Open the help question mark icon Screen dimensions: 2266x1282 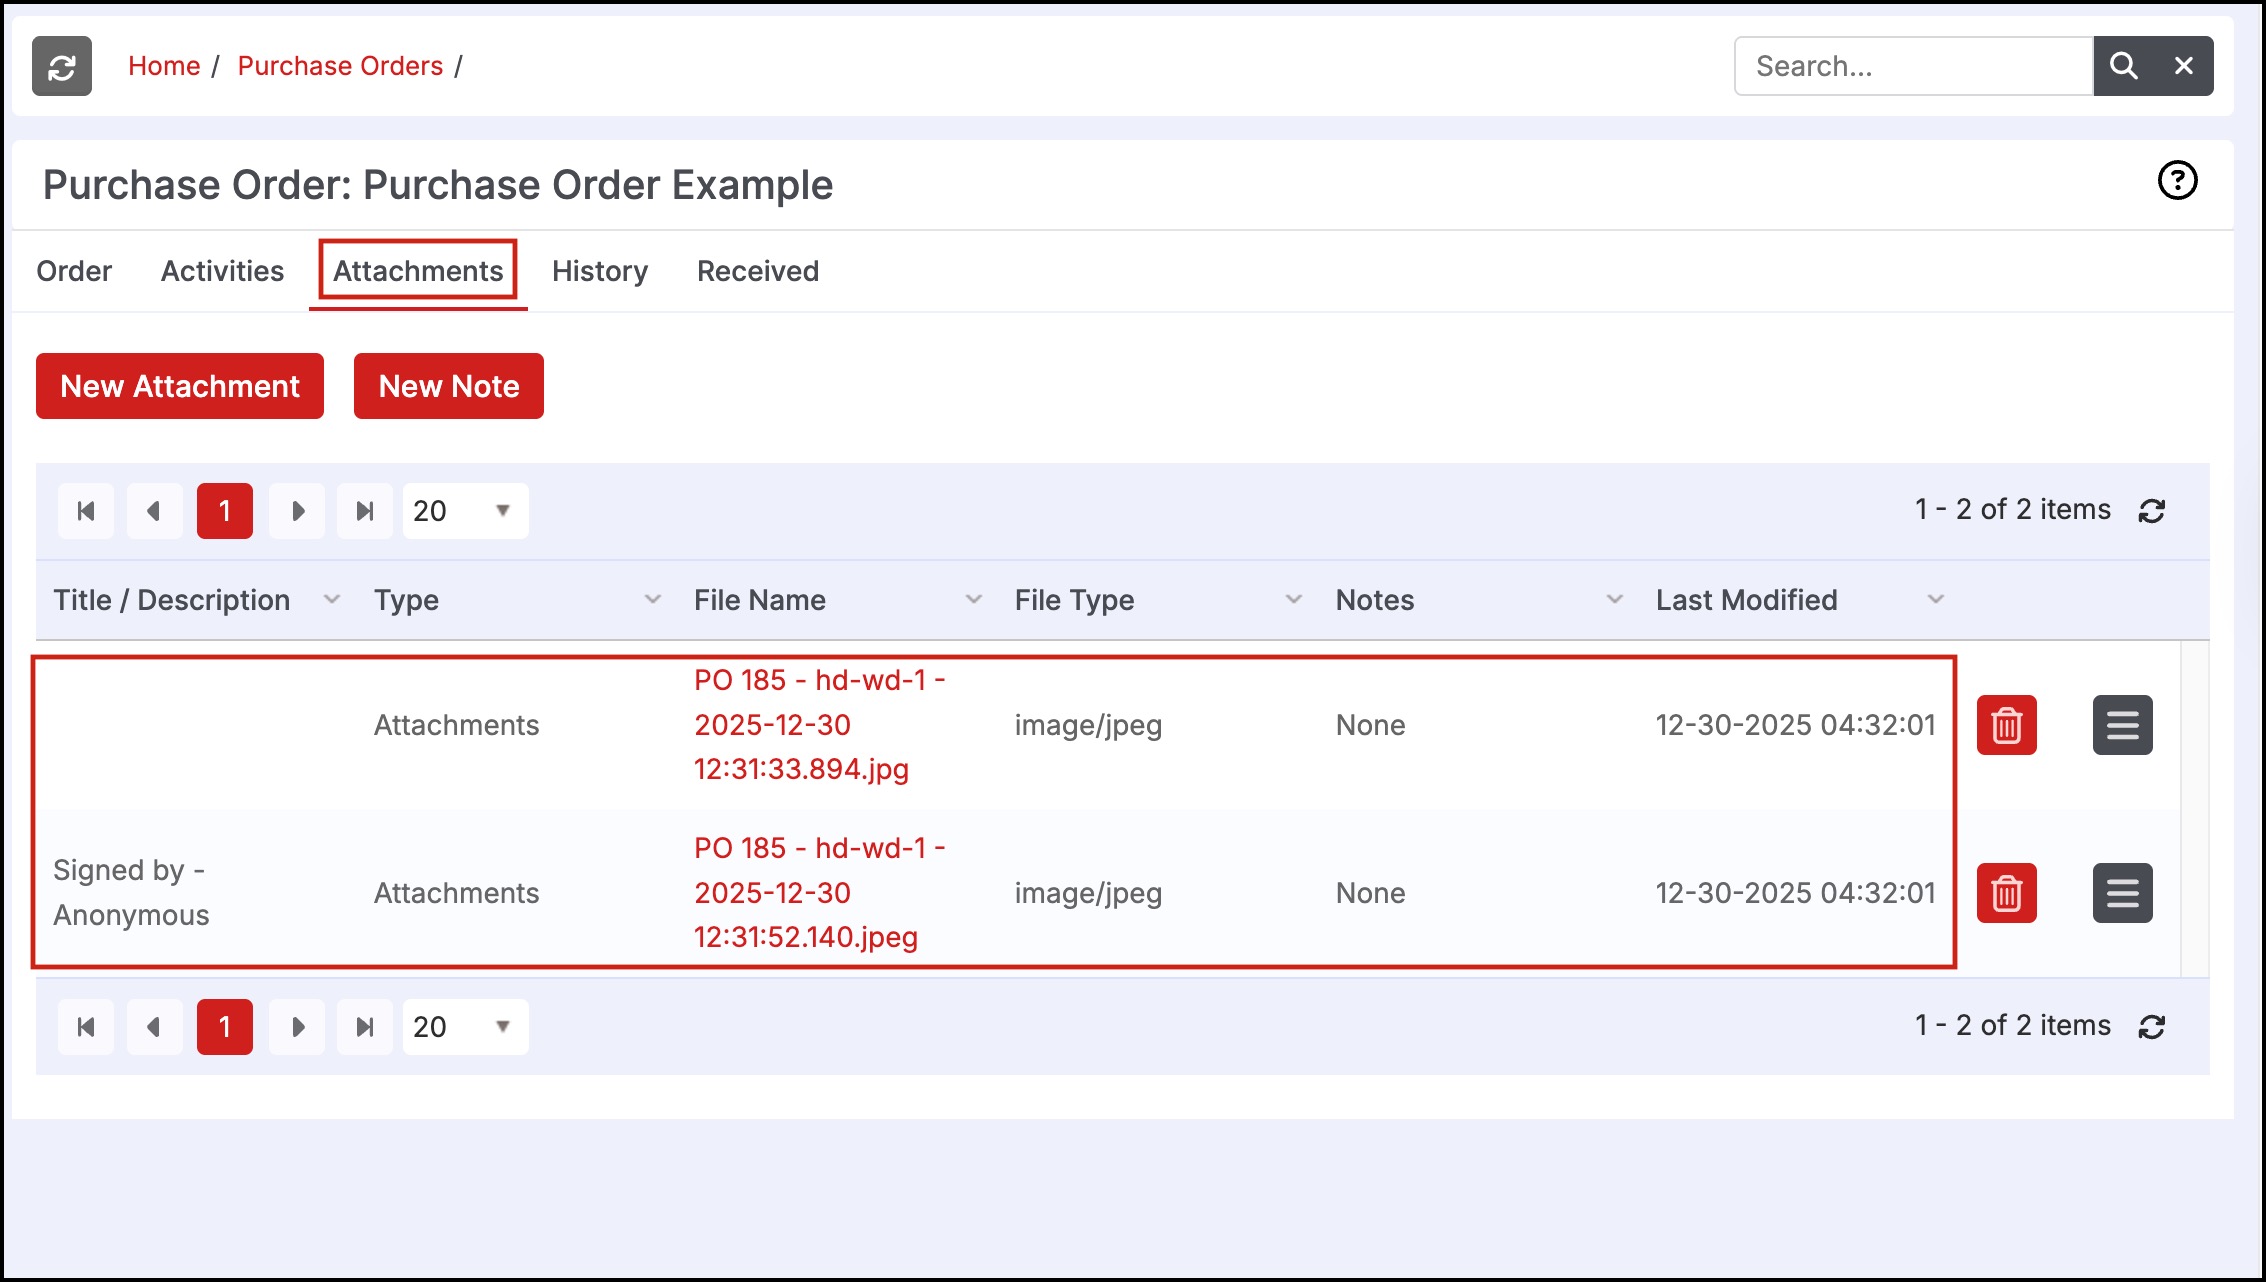click(2177, 181)
